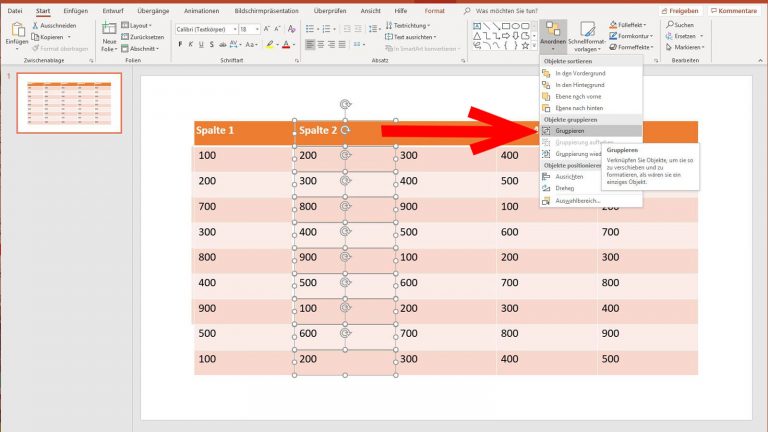Open the Formeffekte dropdown

click(631, 48)
